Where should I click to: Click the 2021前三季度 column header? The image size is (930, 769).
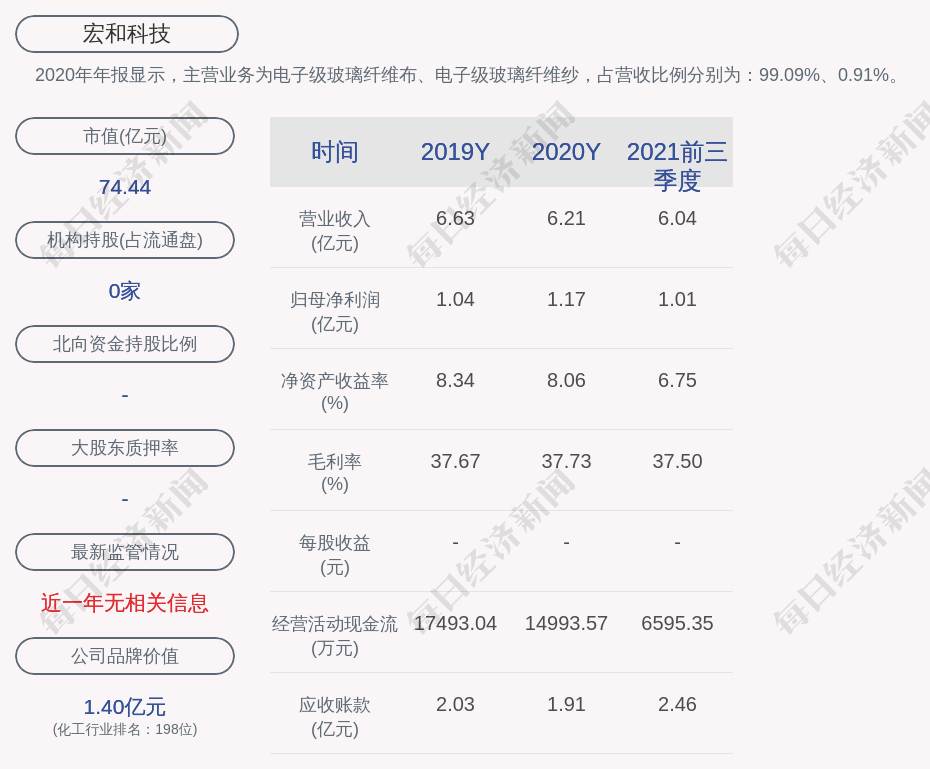[677, 165]
